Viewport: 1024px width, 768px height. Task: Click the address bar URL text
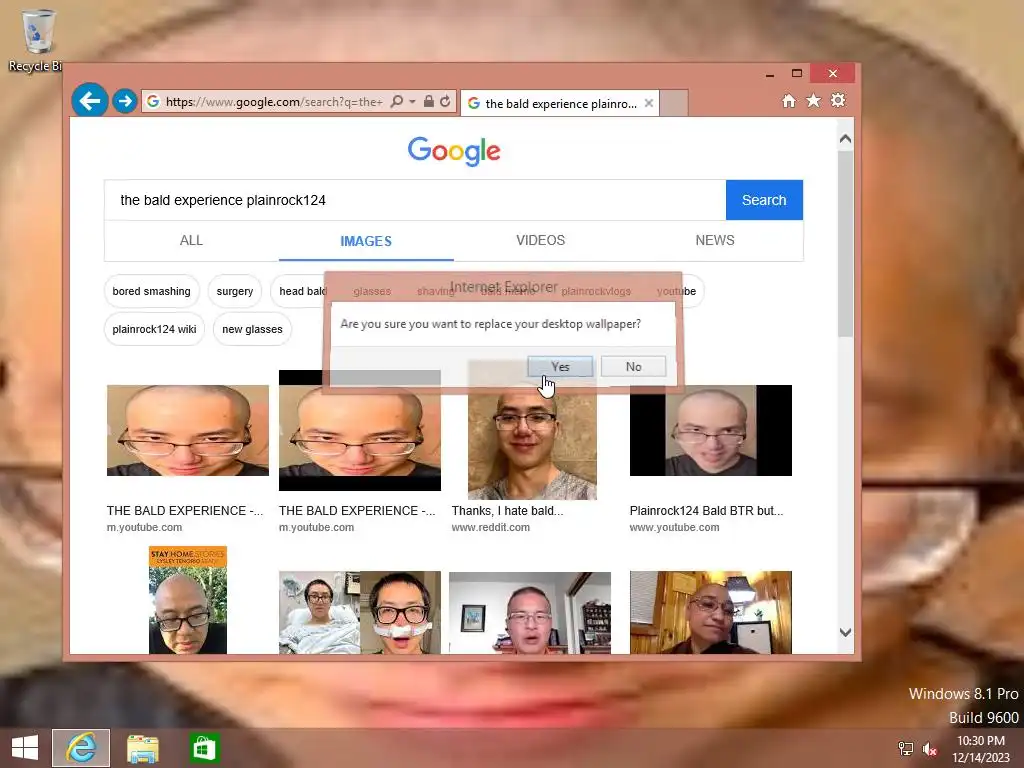click(x=274, y=102)
